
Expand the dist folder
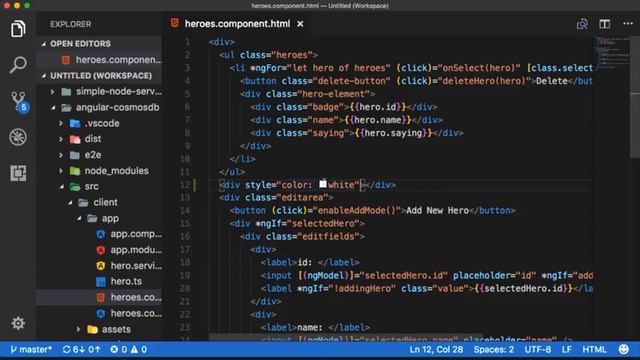click(100, 139)
